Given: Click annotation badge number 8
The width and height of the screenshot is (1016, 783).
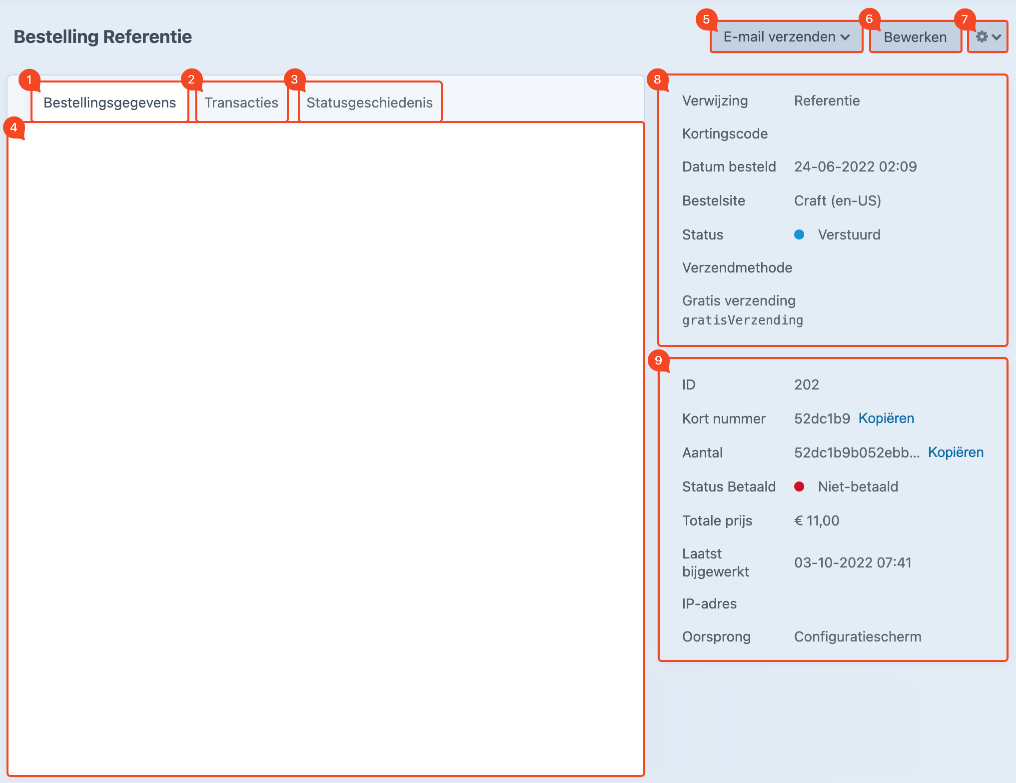Looking at the screenshot, I should click(x=656, y=79).
